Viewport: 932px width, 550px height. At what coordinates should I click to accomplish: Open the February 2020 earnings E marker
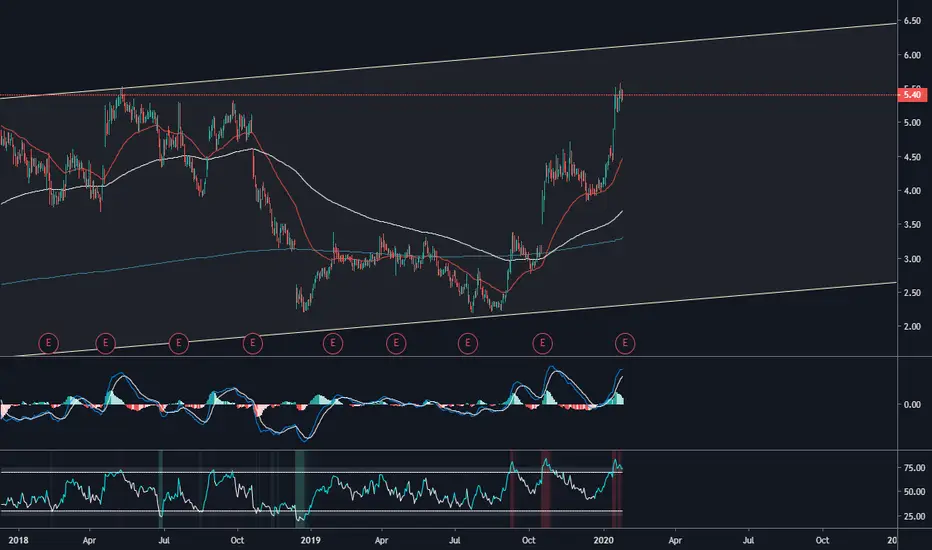point(625,343)
